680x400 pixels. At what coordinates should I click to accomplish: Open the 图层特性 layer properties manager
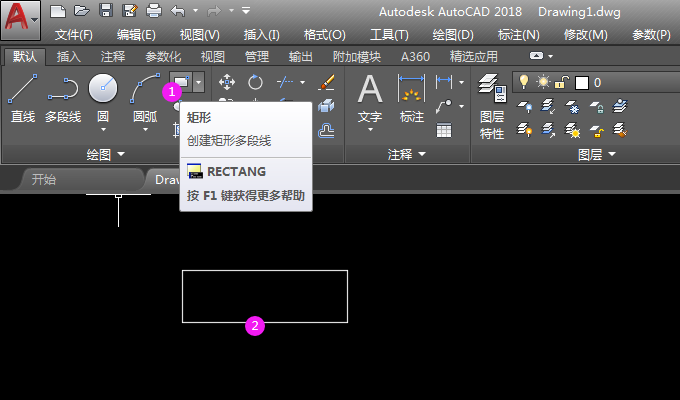[492, 106]
